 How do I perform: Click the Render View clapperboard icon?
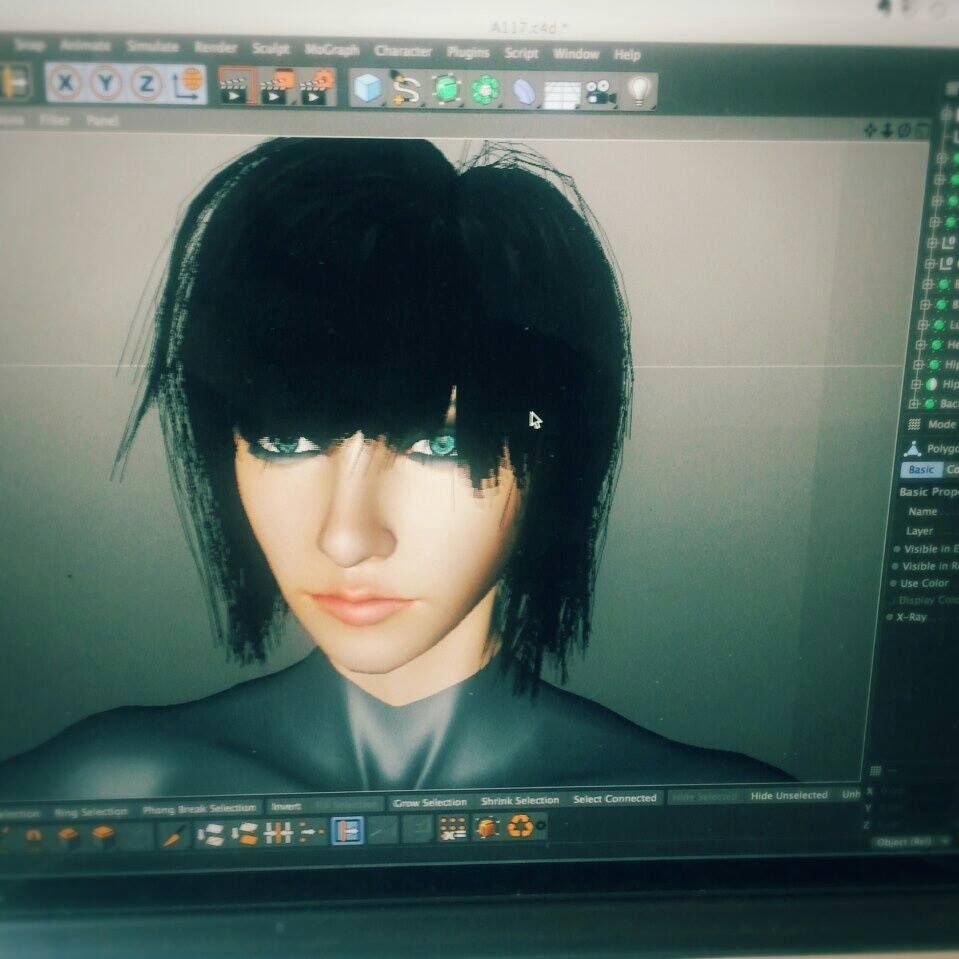click(x=235, y=87)
